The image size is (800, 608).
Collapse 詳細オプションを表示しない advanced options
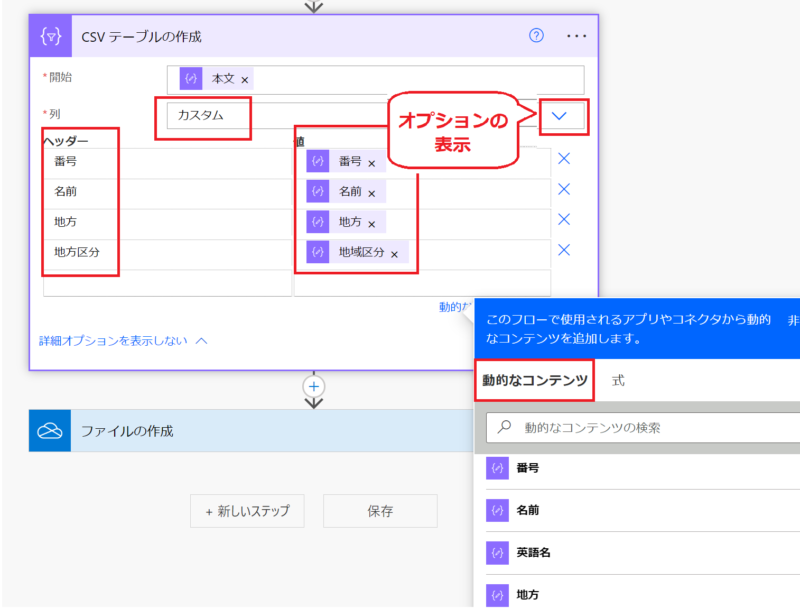(x=123, y=341)
